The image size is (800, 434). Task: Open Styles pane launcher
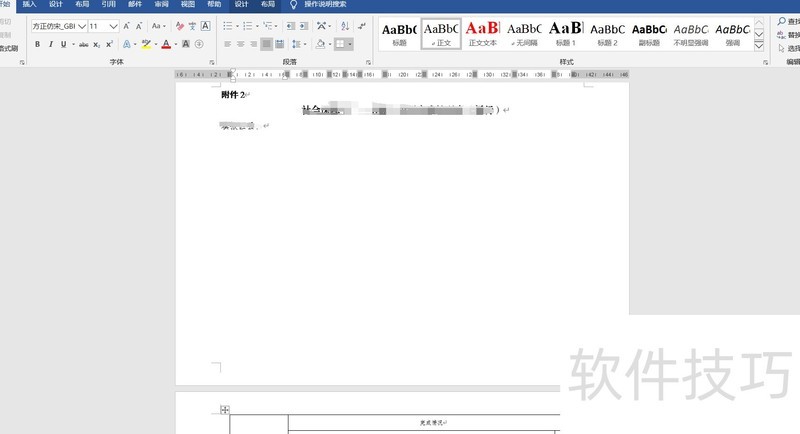[x=765, y=62]
